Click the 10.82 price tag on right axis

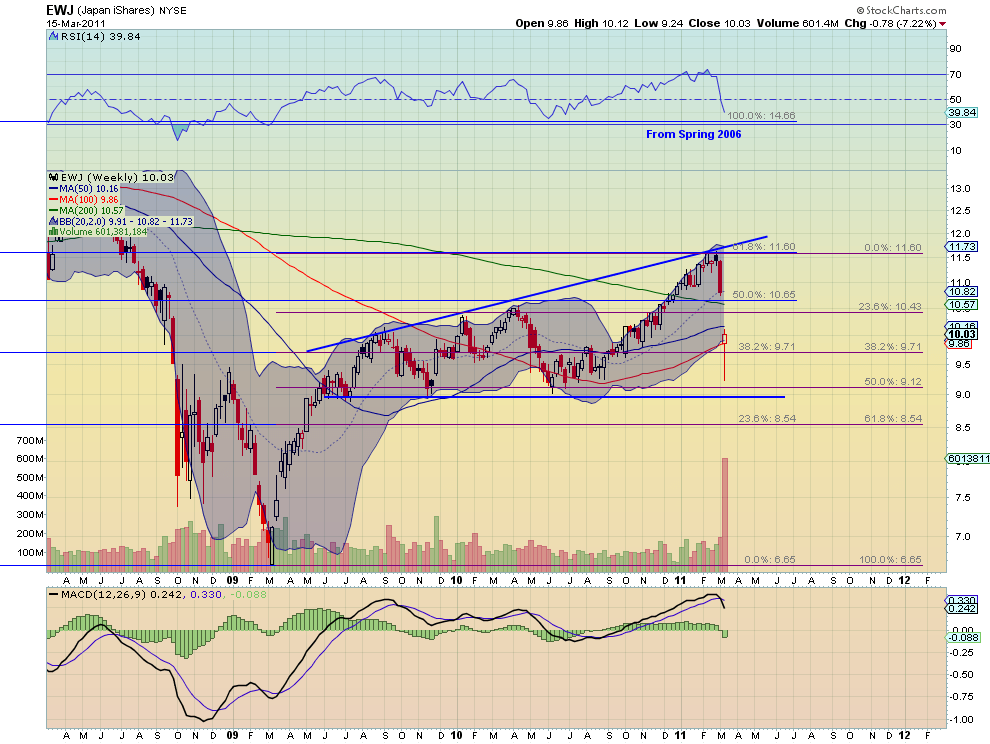(x=962, y=291)
